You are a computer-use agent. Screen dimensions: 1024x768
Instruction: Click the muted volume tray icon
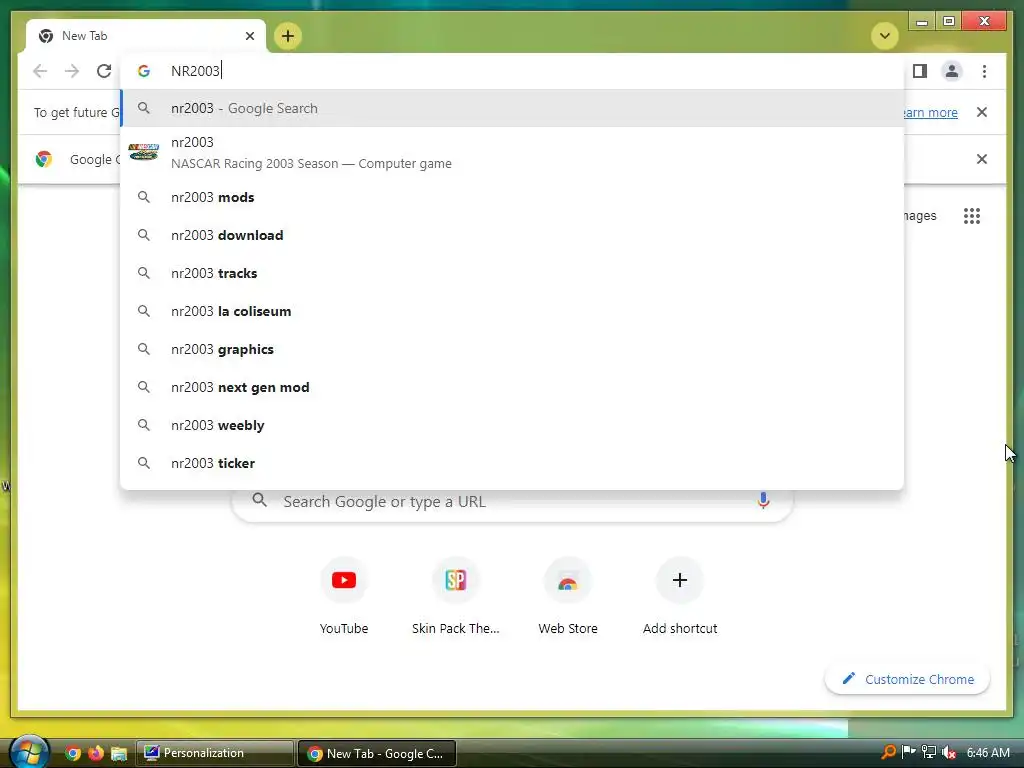tap(949, 752)
